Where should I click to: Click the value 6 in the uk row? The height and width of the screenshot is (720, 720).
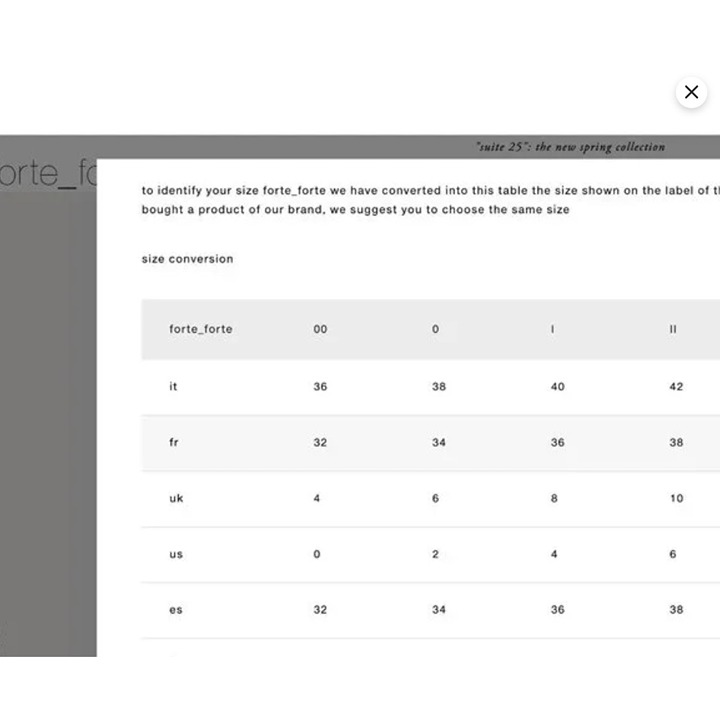435,498
